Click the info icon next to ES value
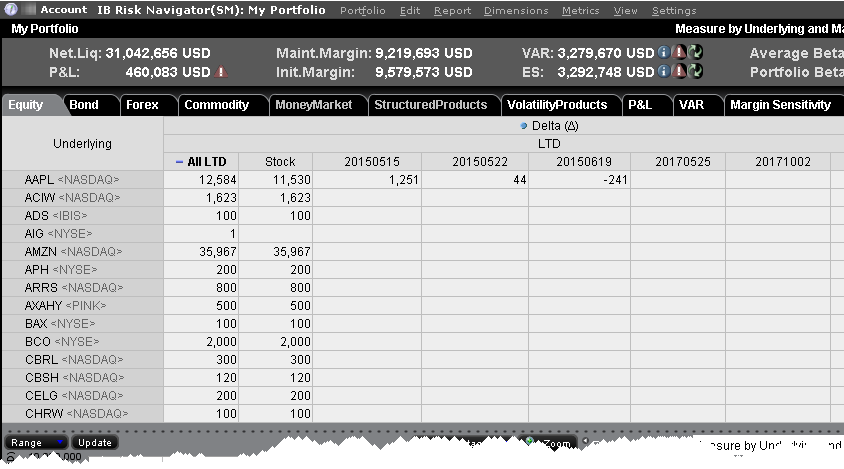The height and width of the screenshot is (469, 844). click(664, 71)
